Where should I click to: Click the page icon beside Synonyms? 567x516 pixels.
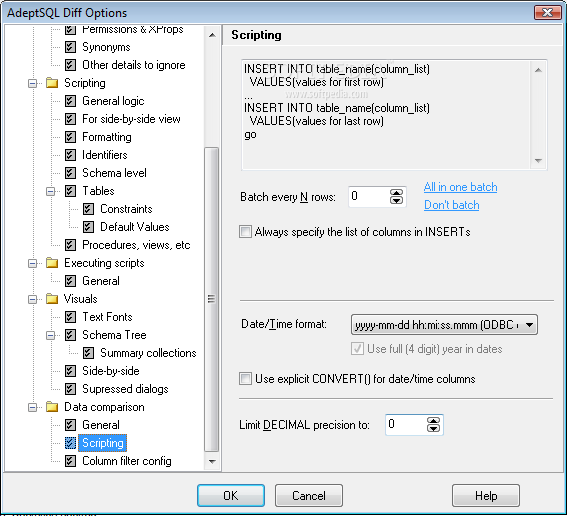[x=70, y=47]
